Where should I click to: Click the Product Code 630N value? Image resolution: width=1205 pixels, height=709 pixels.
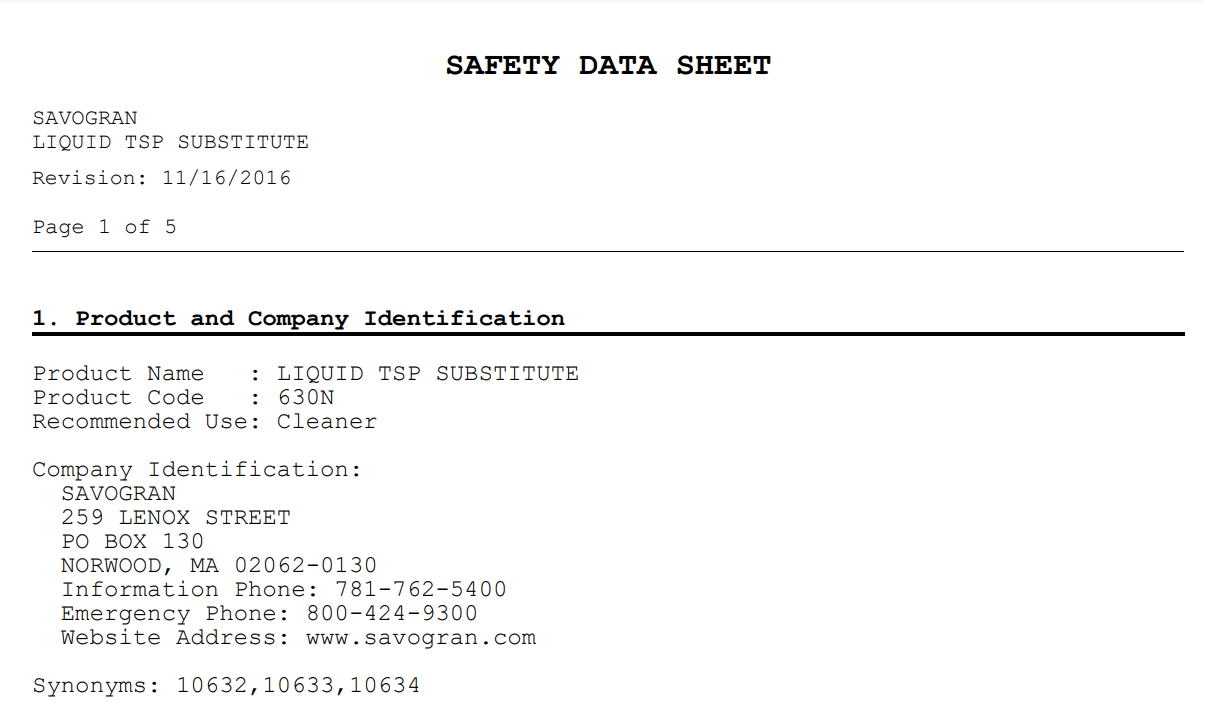[x=306, y=398]
